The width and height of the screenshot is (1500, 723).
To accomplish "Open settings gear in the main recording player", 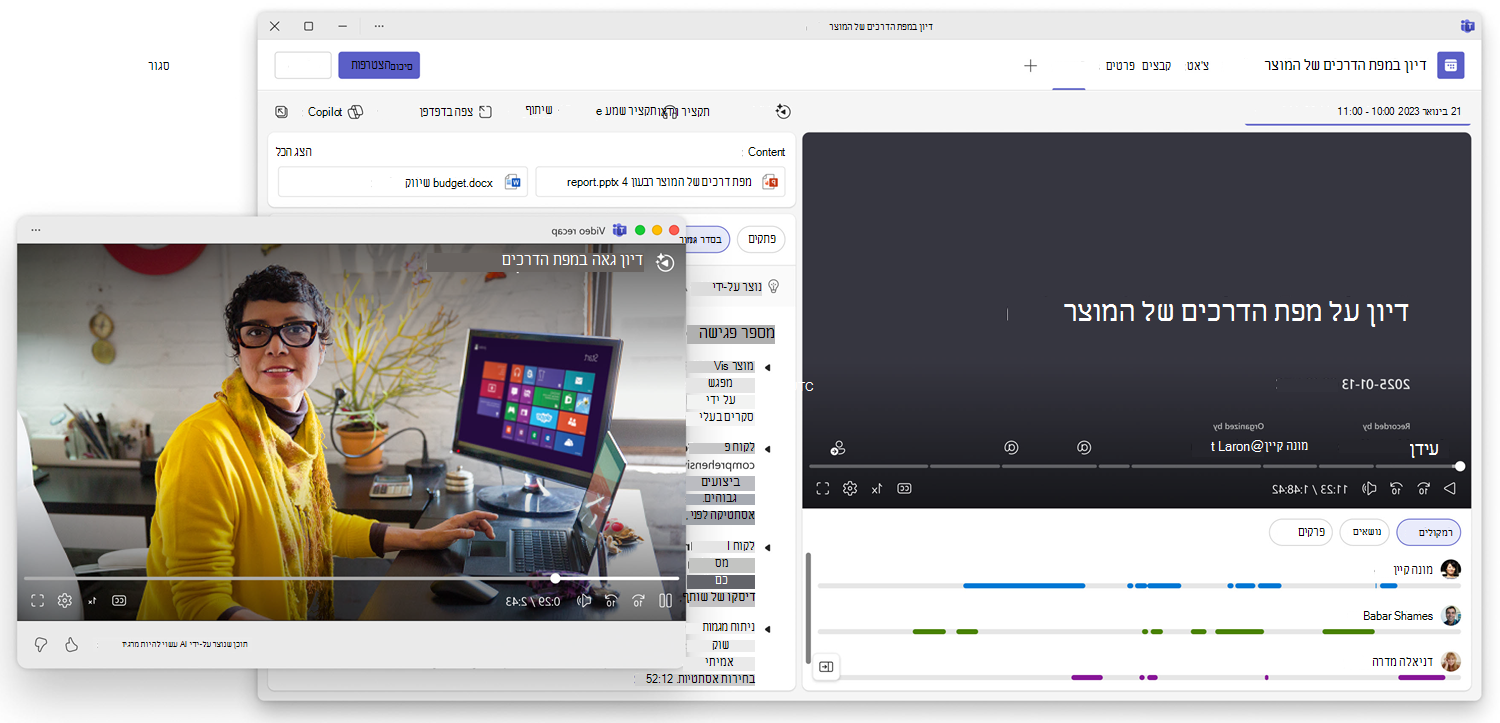I will (850, 489).
